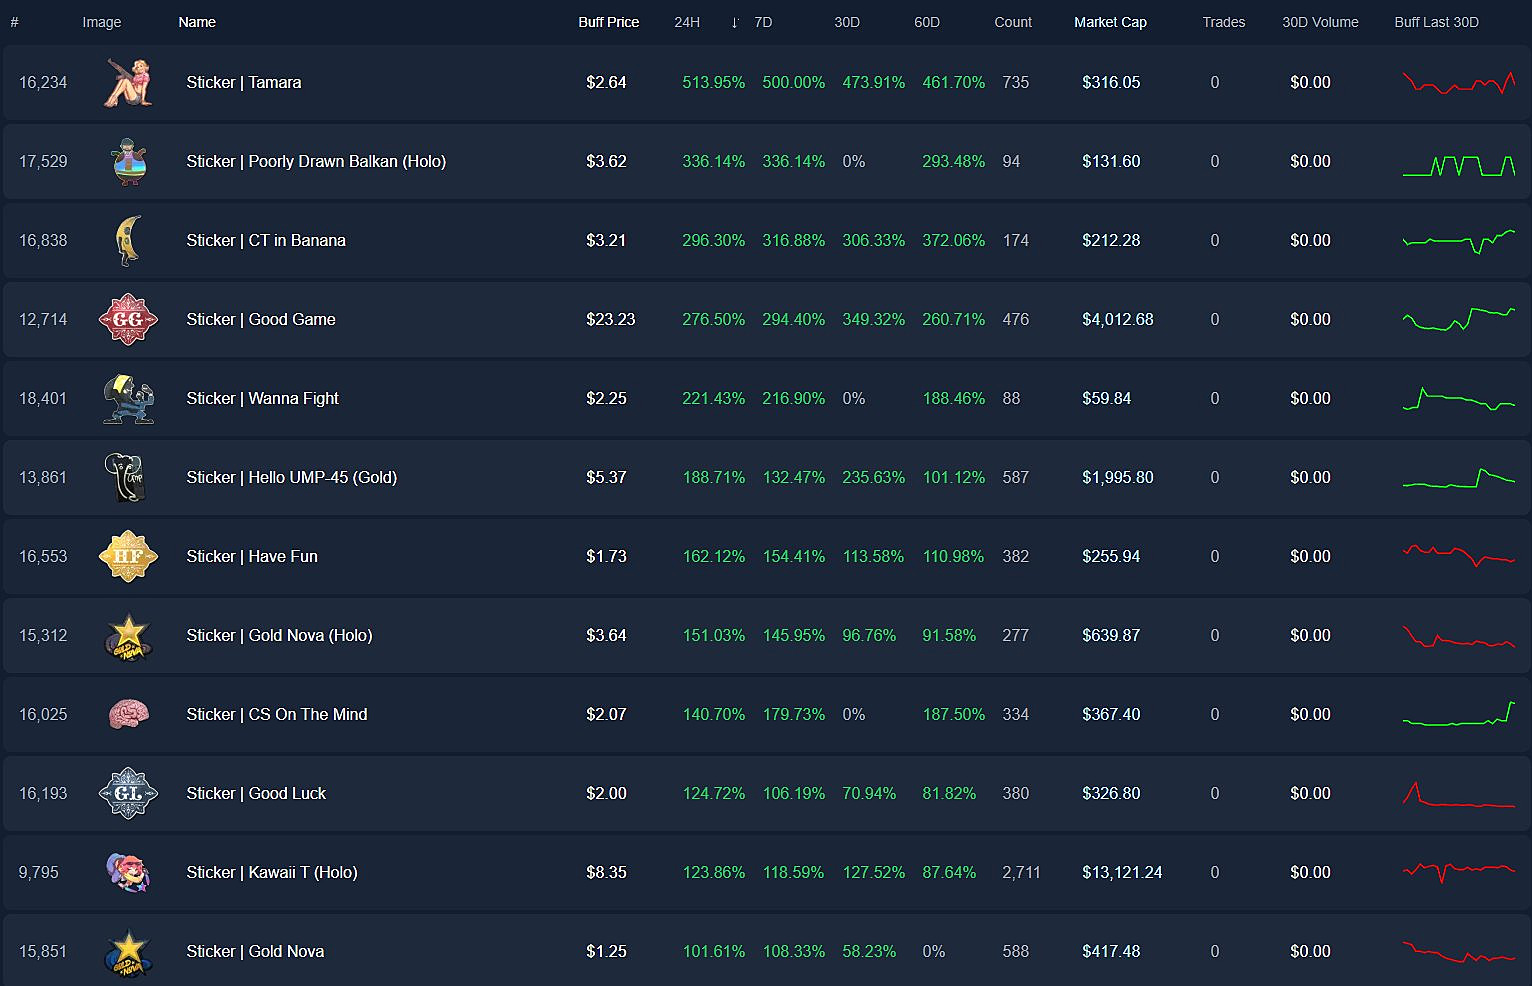Open the Hello UMP-45 (Gold) elephant icon

click(128, 477)
